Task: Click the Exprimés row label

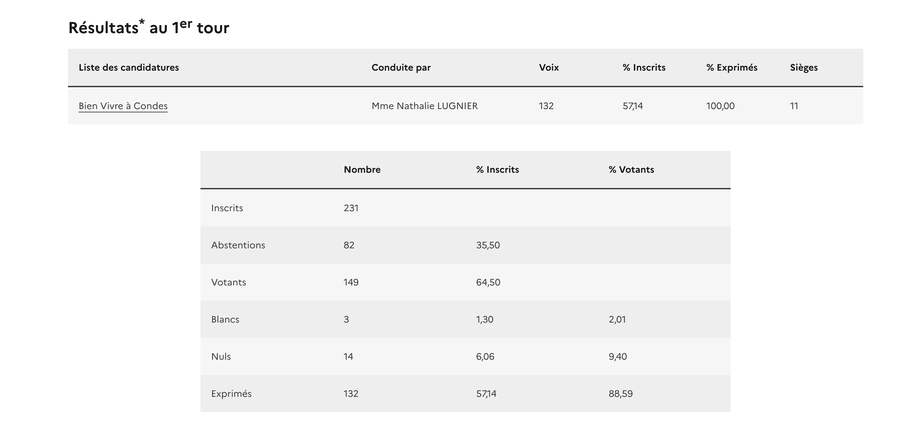Action: 231,394
